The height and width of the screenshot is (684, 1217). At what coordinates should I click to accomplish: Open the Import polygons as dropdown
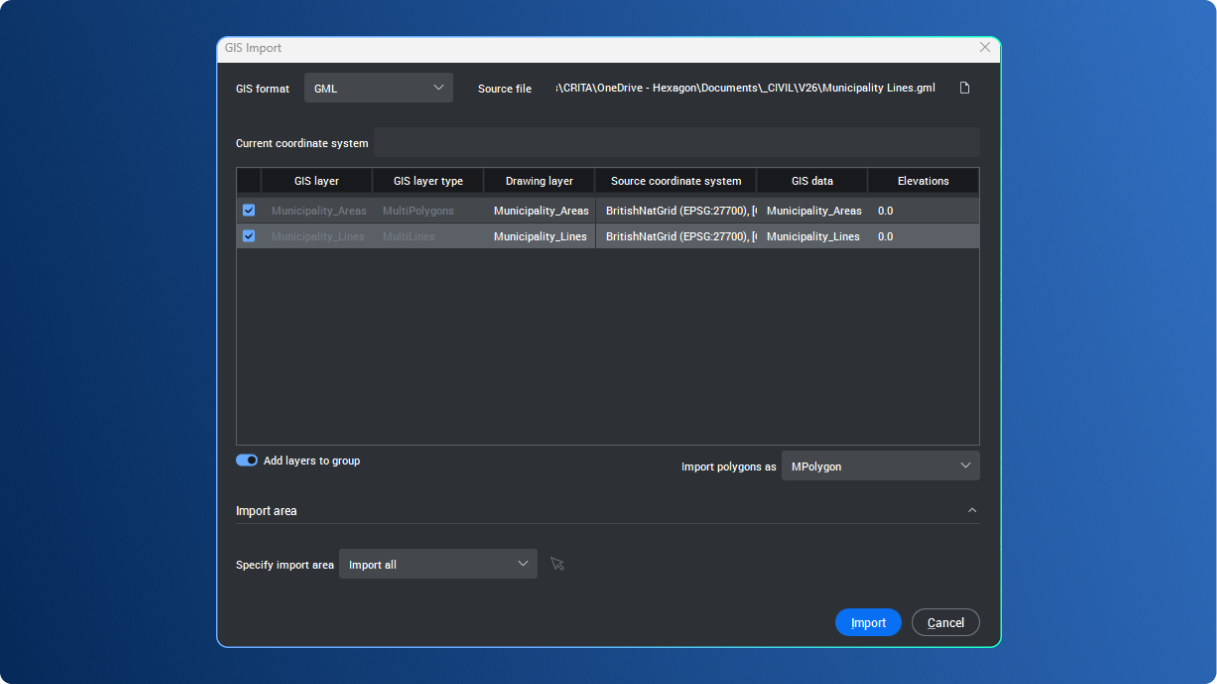(x=879, y=465)
